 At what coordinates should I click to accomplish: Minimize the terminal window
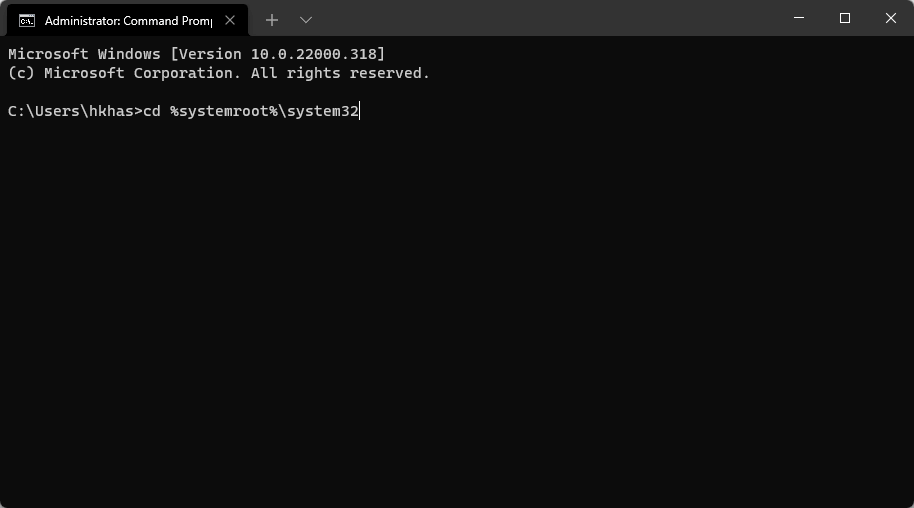[x=799, y=18]
